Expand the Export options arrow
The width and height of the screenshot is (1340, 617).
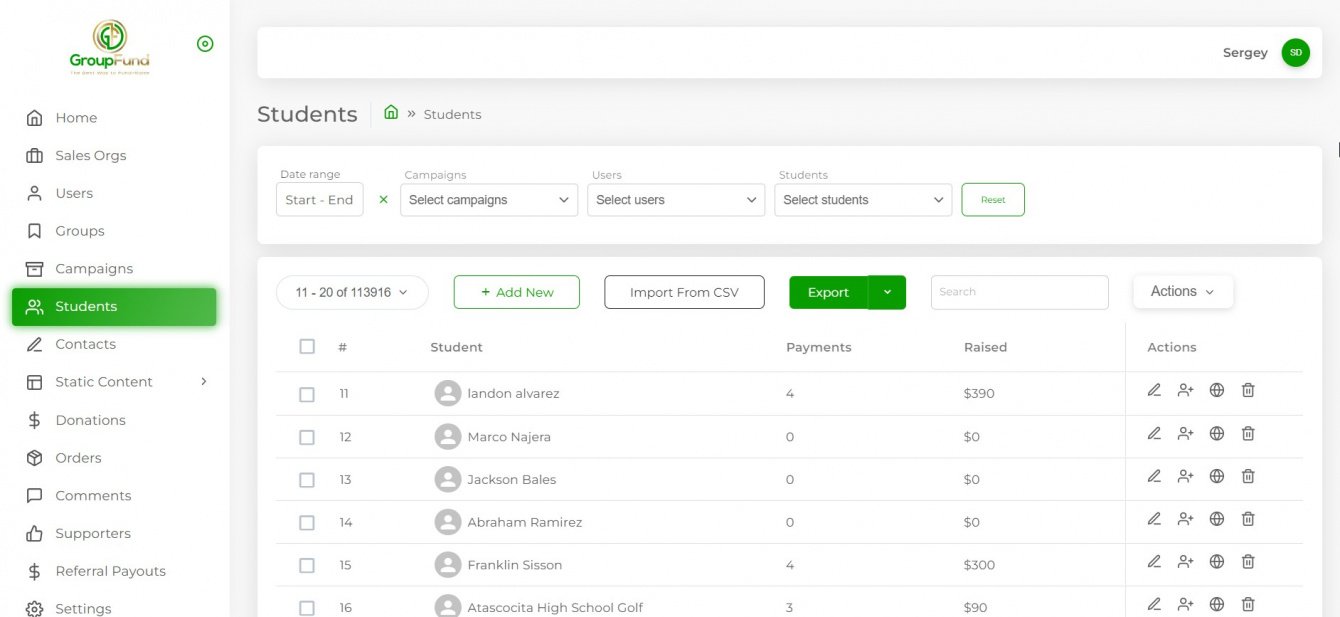click(x=887, y=292)
